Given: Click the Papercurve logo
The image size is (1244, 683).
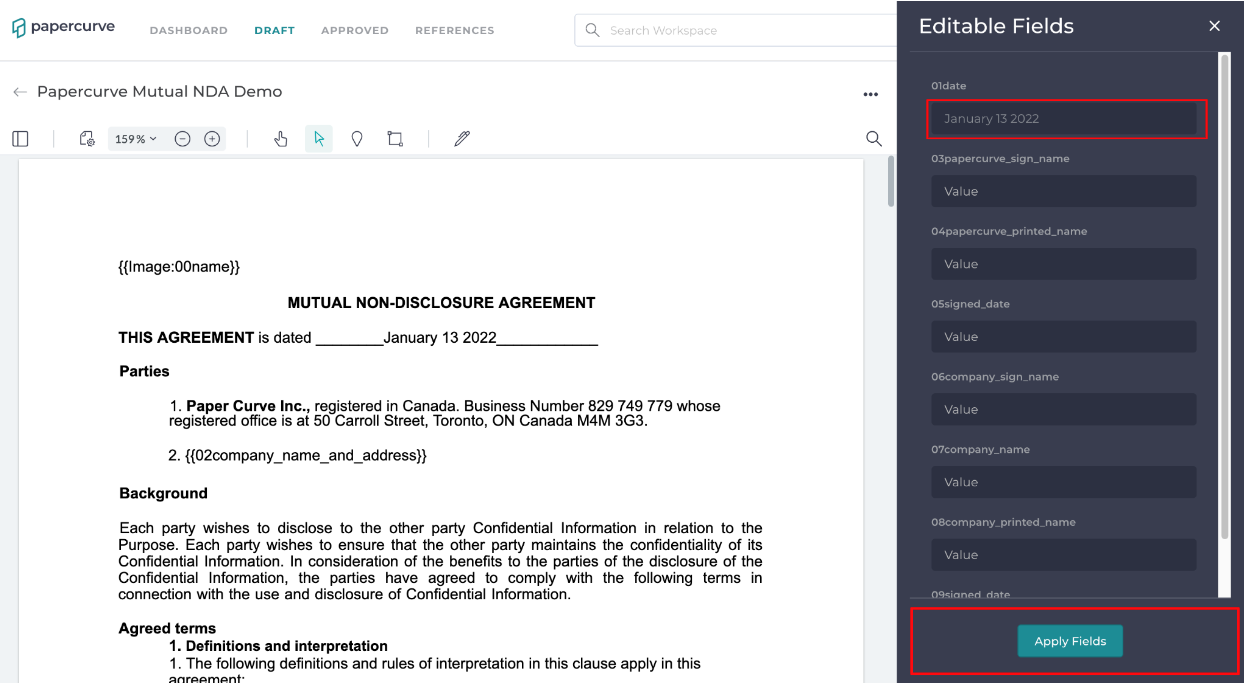Looking at the screenshot, I should tap(63, 27).
